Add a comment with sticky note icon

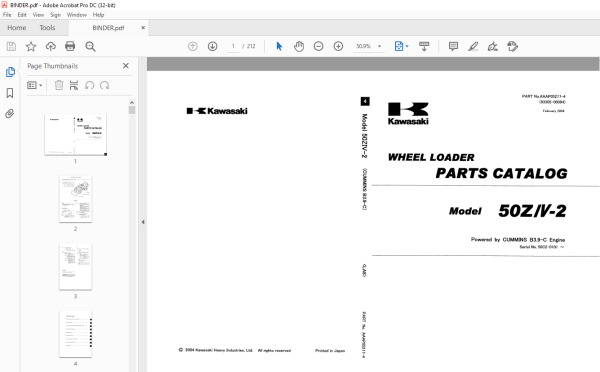click(x=453, y=47)
